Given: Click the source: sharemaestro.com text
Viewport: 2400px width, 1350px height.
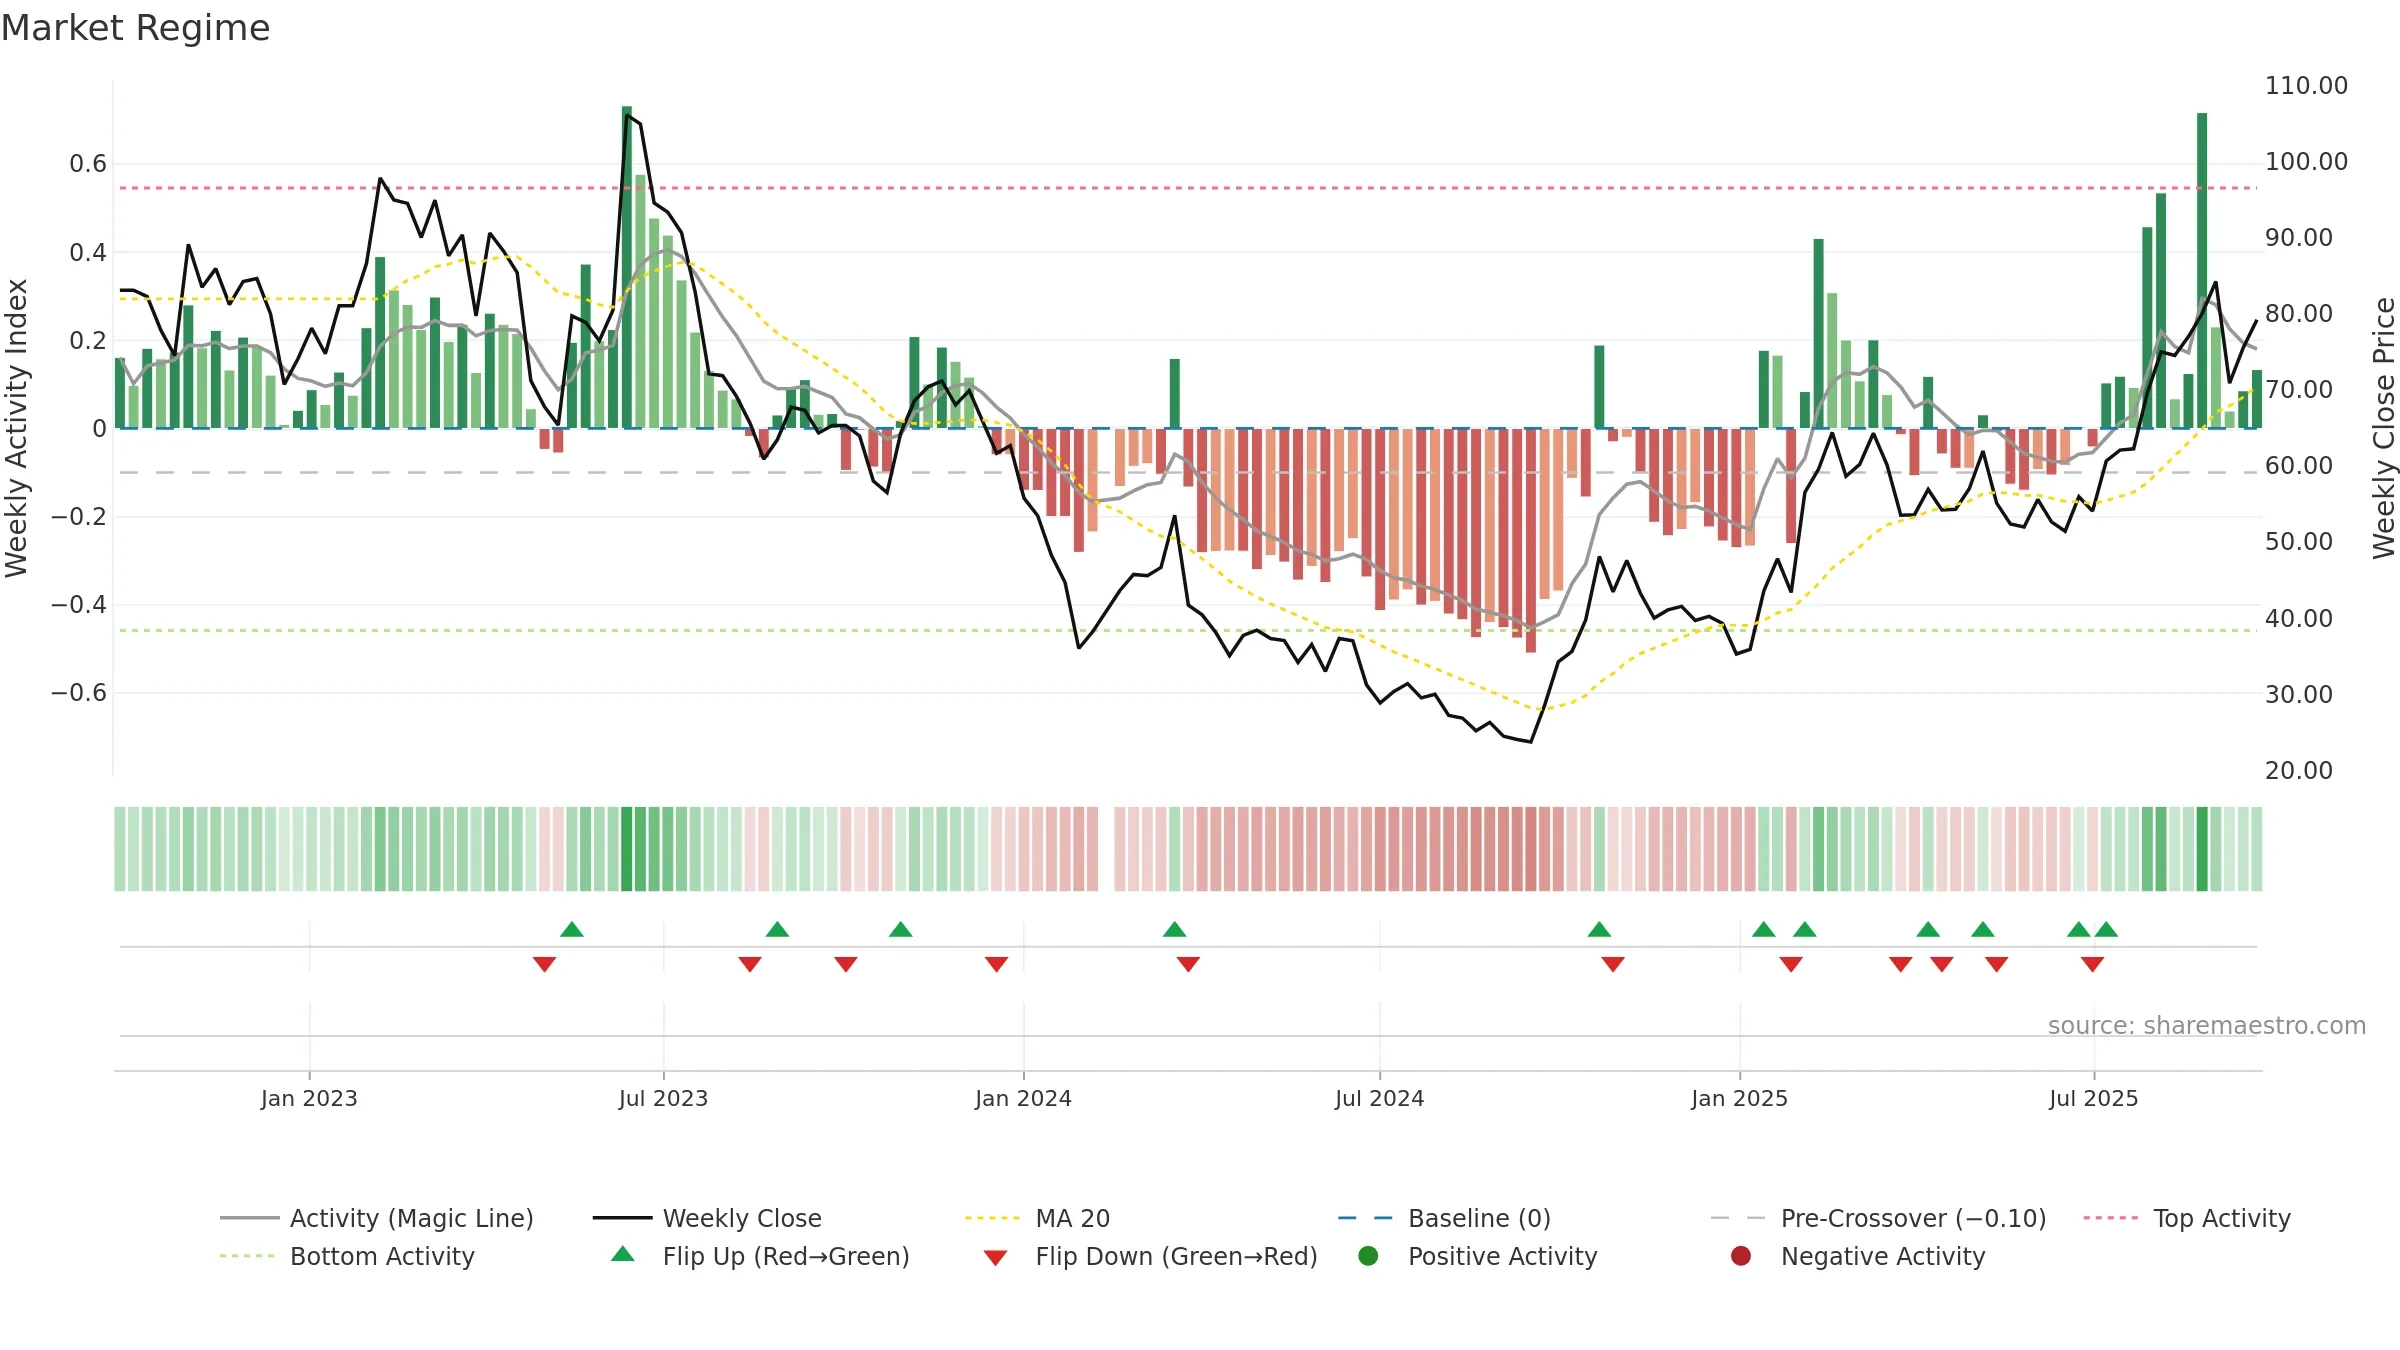Looking at the screenshot, I should click(x=2207, y=1025).
